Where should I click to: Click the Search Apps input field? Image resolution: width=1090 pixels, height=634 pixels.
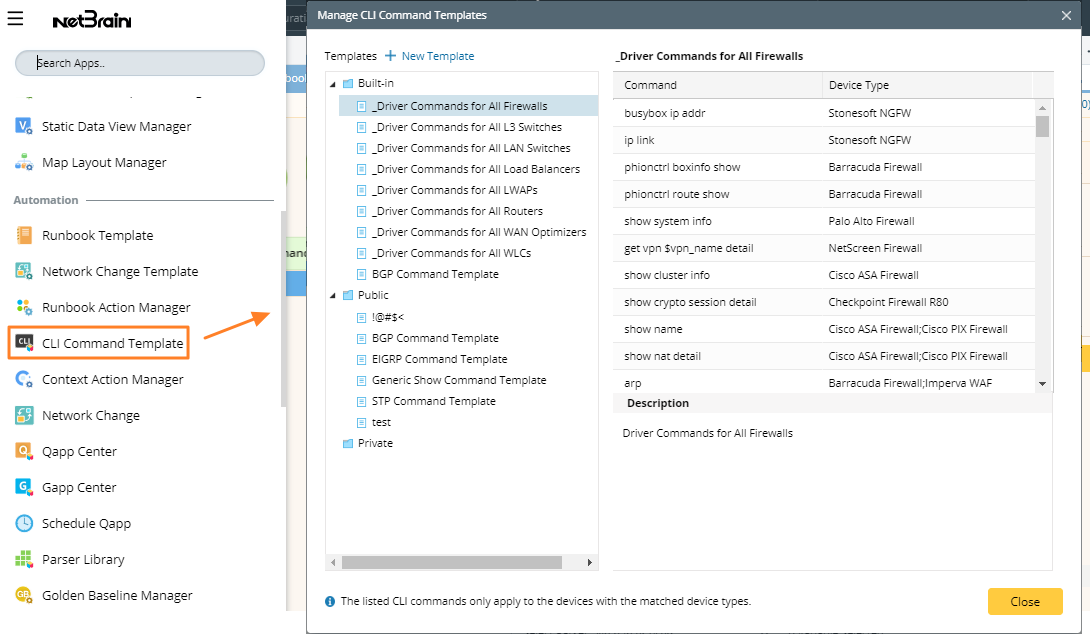coord(140,63)
